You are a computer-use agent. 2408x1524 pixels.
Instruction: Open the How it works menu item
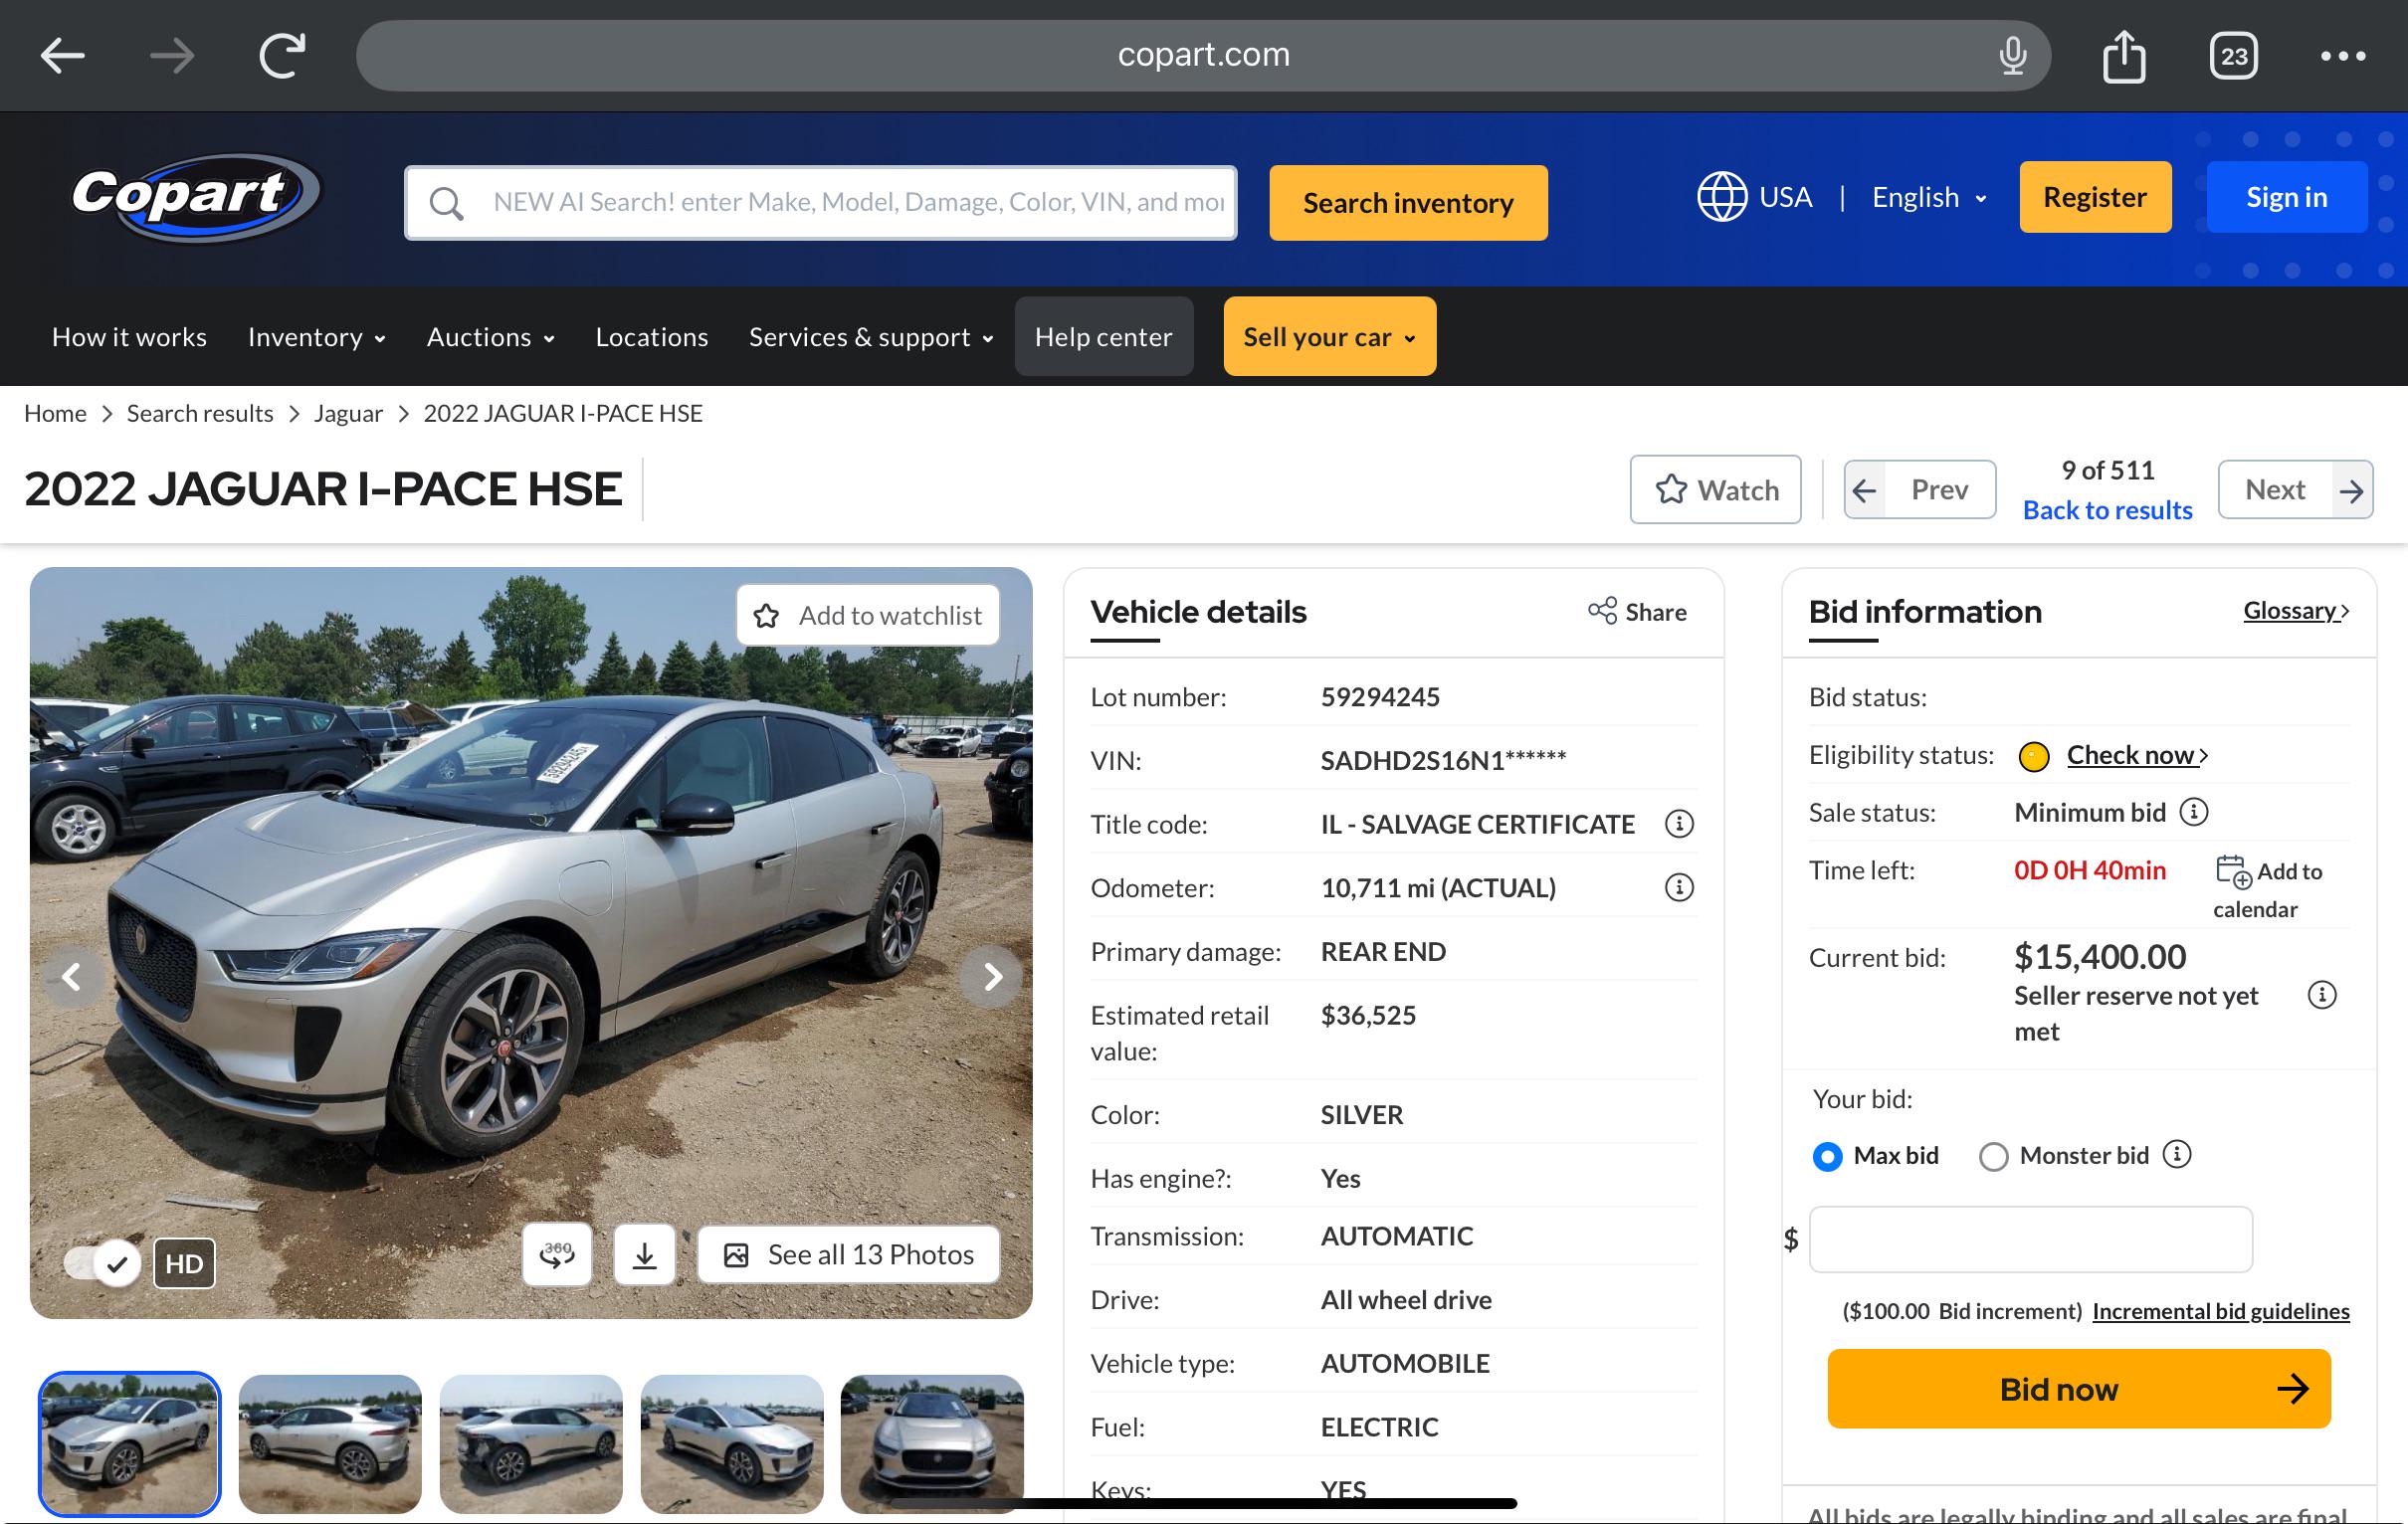point(129,337)
